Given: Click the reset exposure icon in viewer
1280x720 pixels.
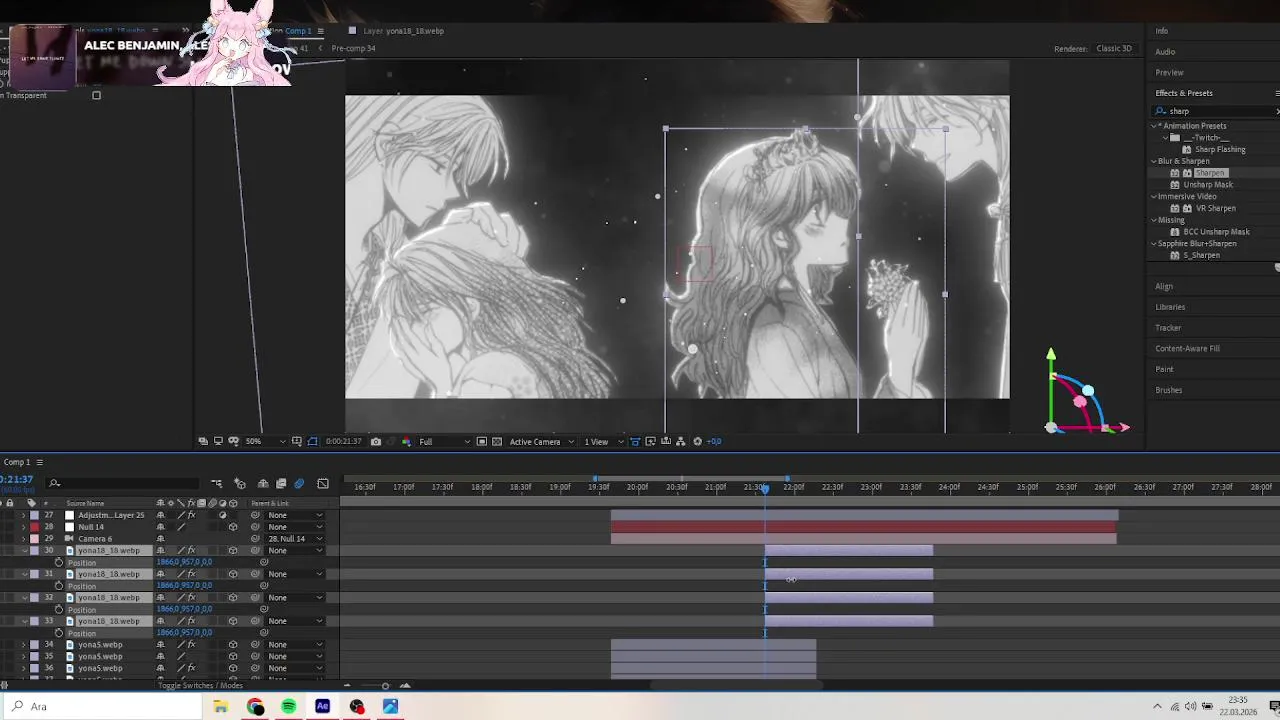Looking at the screenshot, I should [698, 441].
